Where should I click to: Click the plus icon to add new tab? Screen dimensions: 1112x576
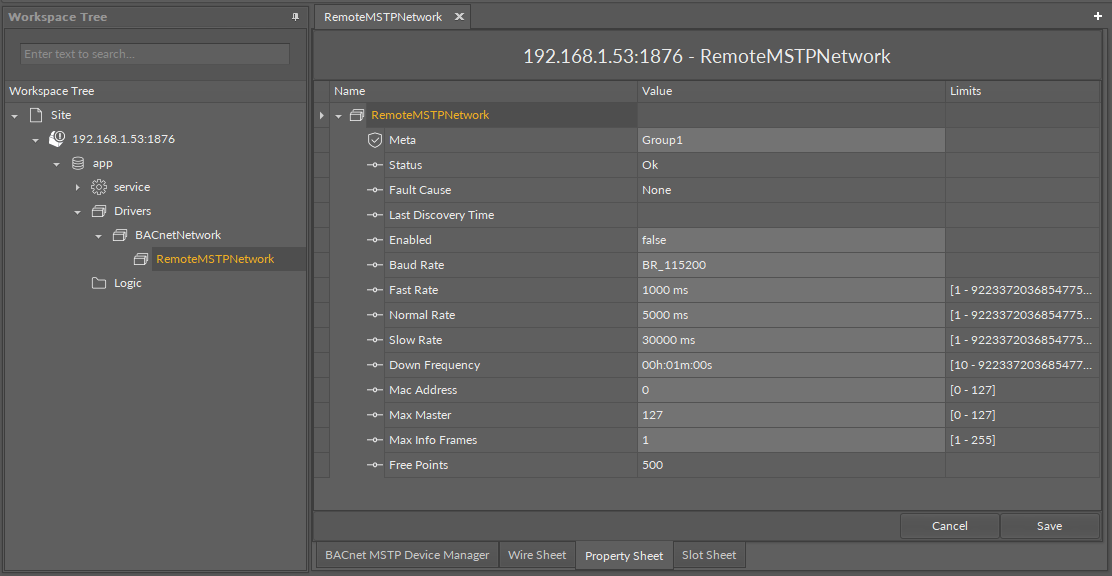tap(1099, 17)
